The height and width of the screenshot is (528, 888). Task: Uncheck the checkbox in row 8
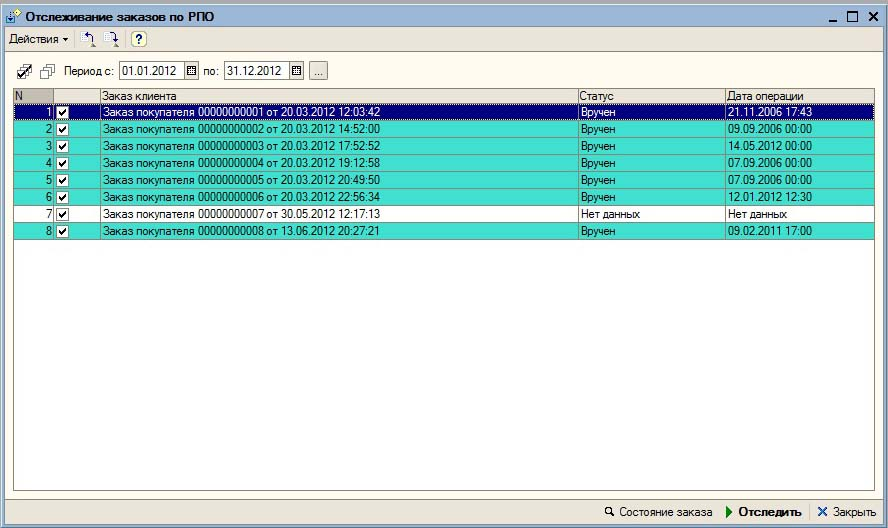point(62,231)
